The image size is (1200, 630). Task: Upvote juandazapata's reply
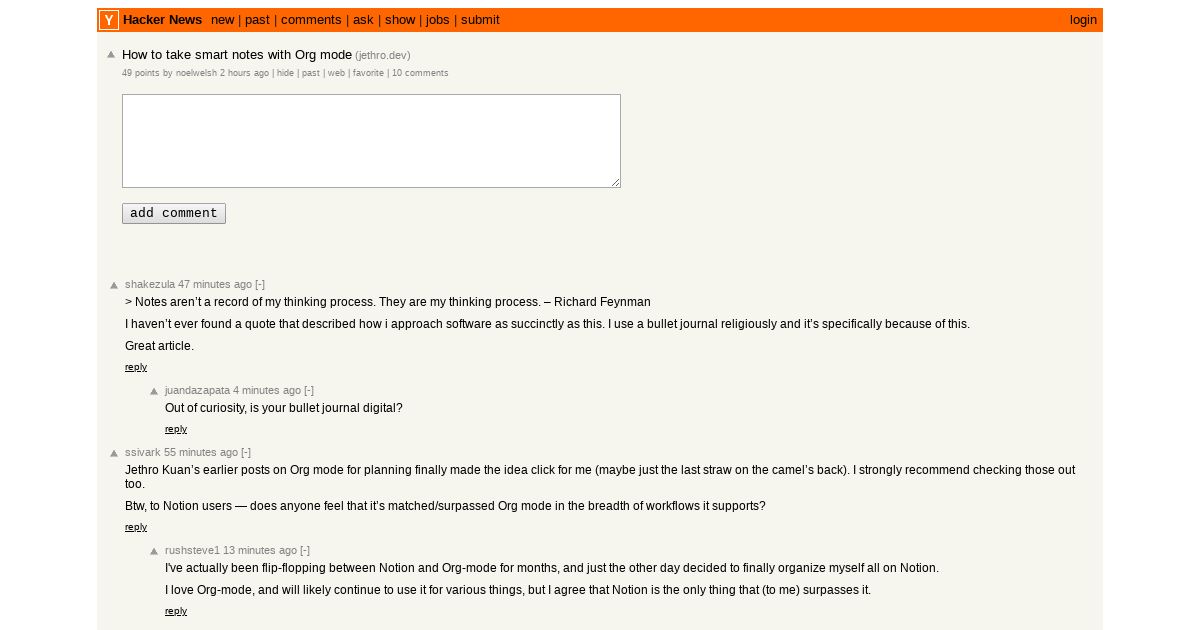(x=154, y=391)
